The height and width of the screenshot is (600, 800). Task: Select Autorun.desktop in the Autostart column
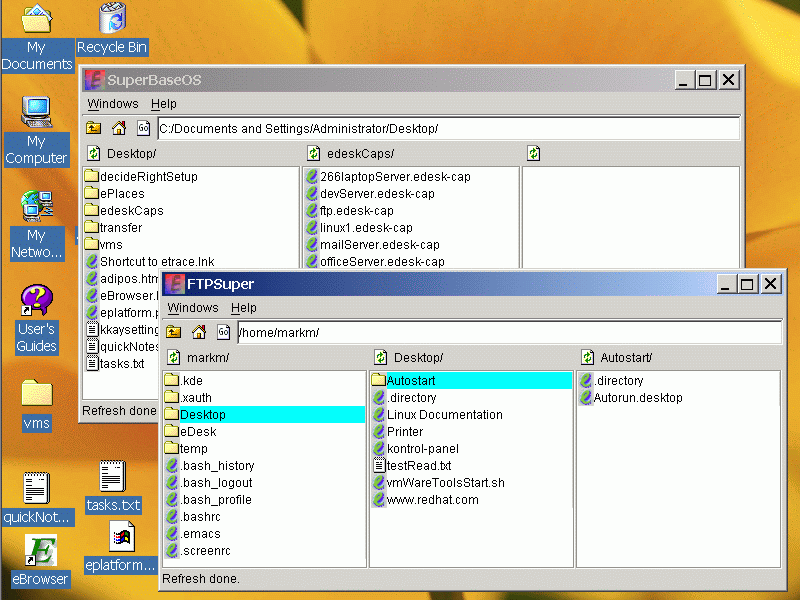[637, 398]
